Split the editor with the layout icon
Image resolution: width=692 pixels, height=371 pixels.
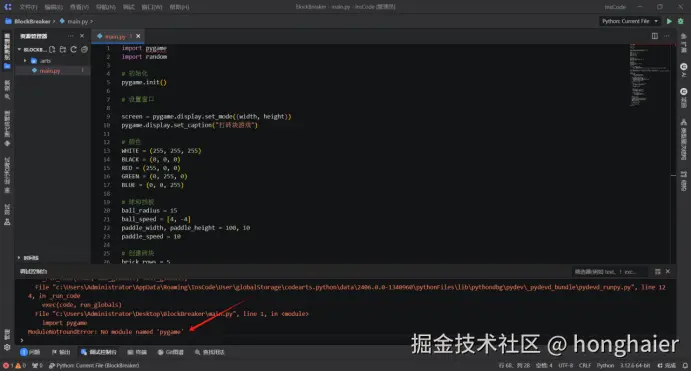pos(654,36)
